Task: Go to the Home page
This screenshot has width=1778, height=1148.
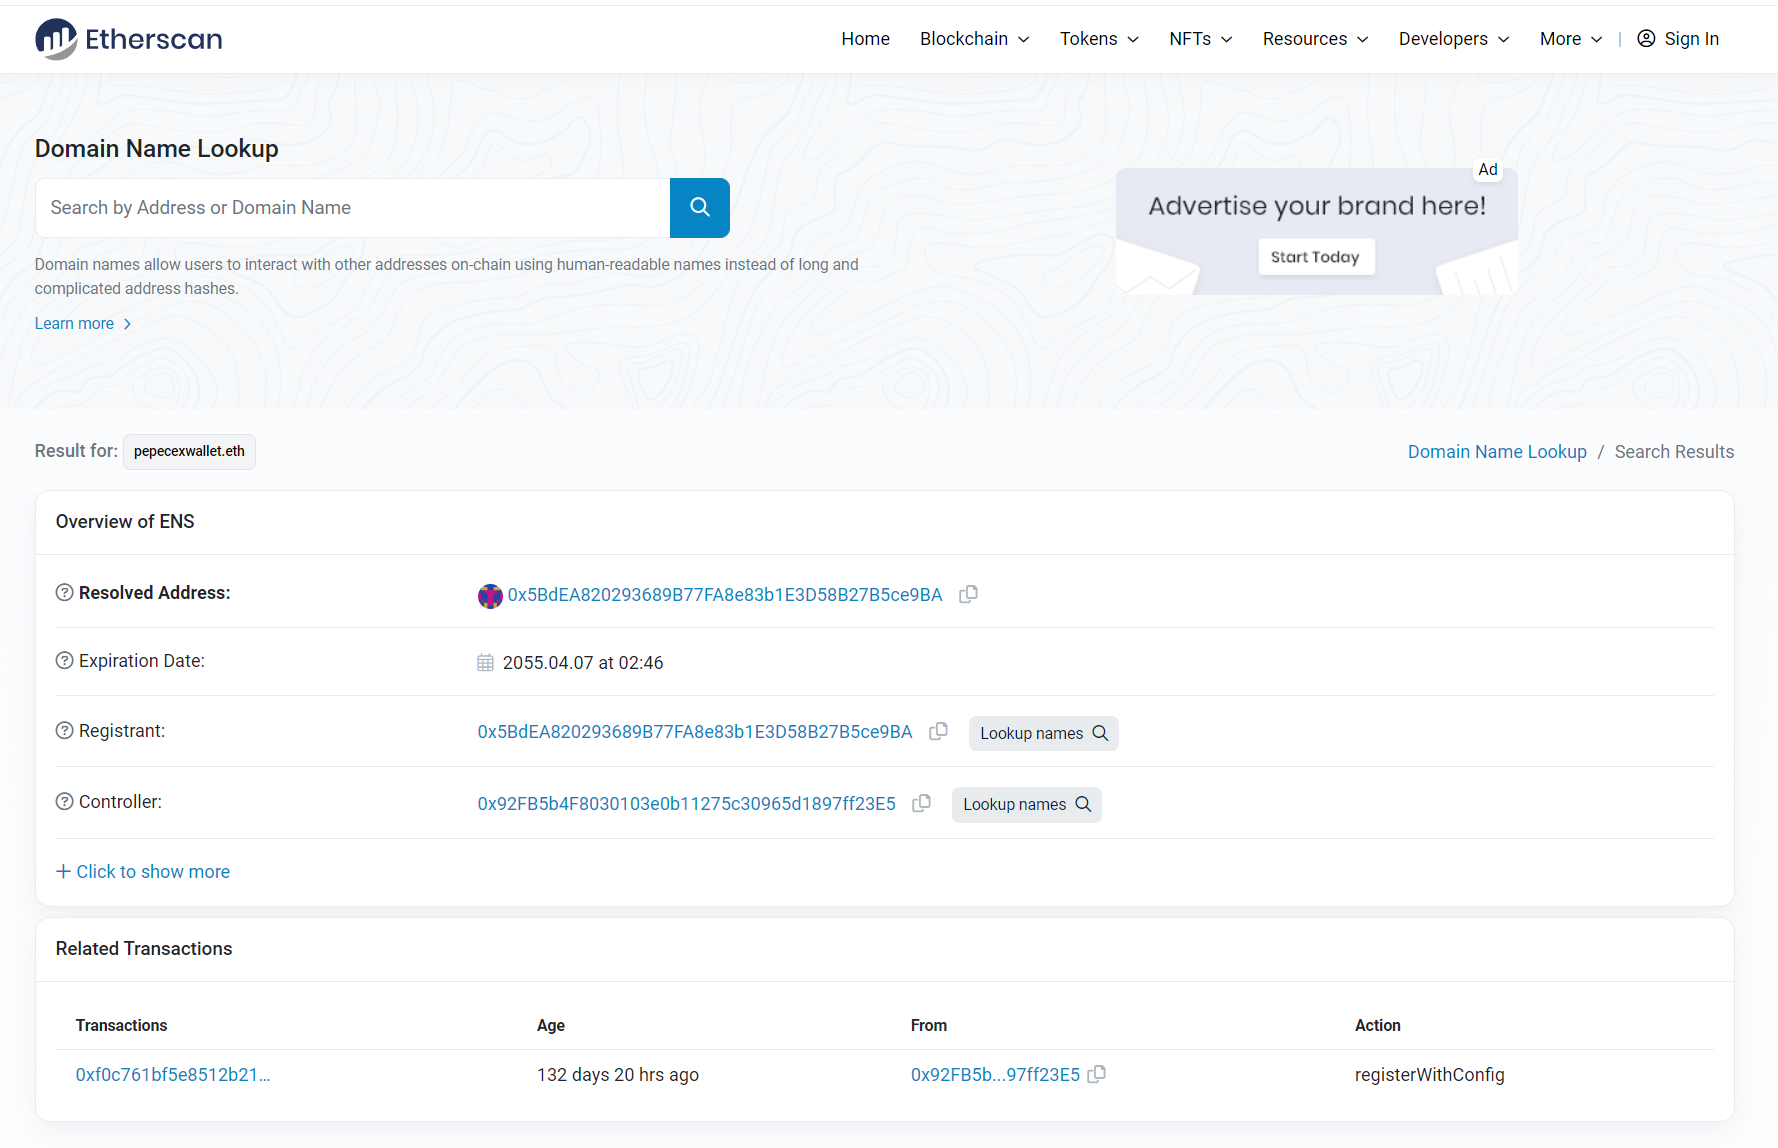Action: coord(865,39)
